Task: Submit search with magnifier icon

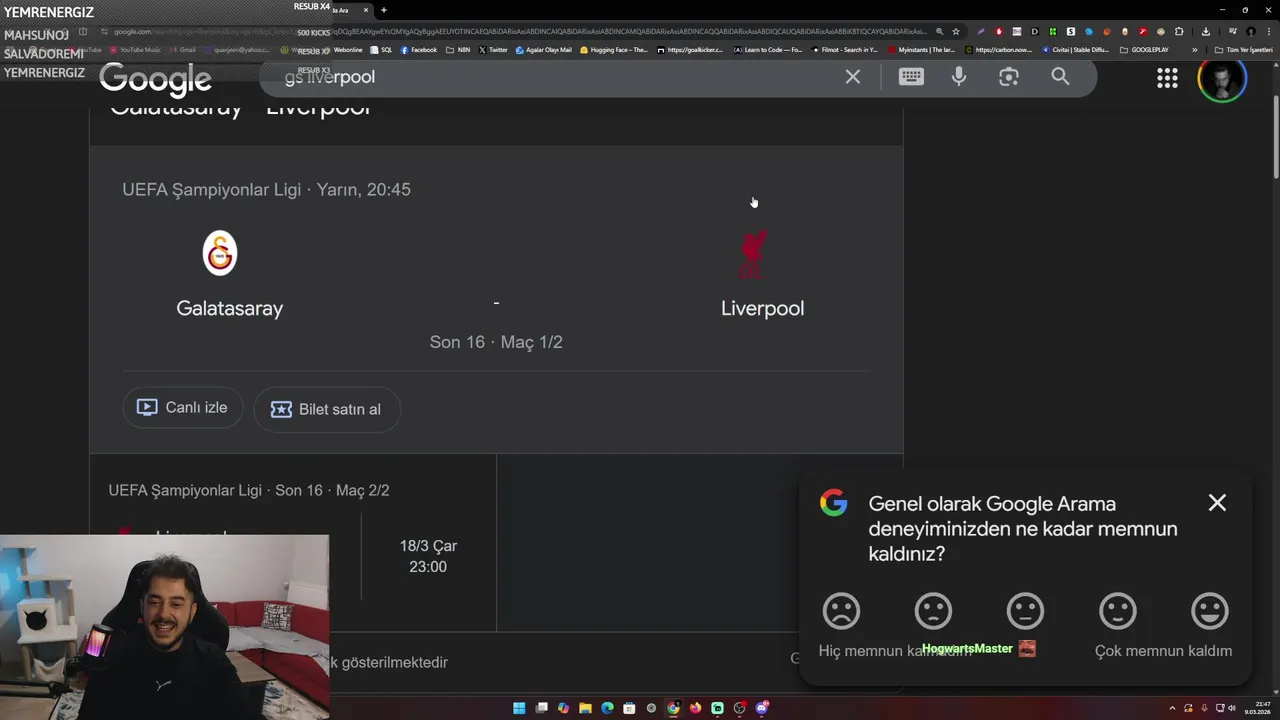Action: click(1060, 77)
